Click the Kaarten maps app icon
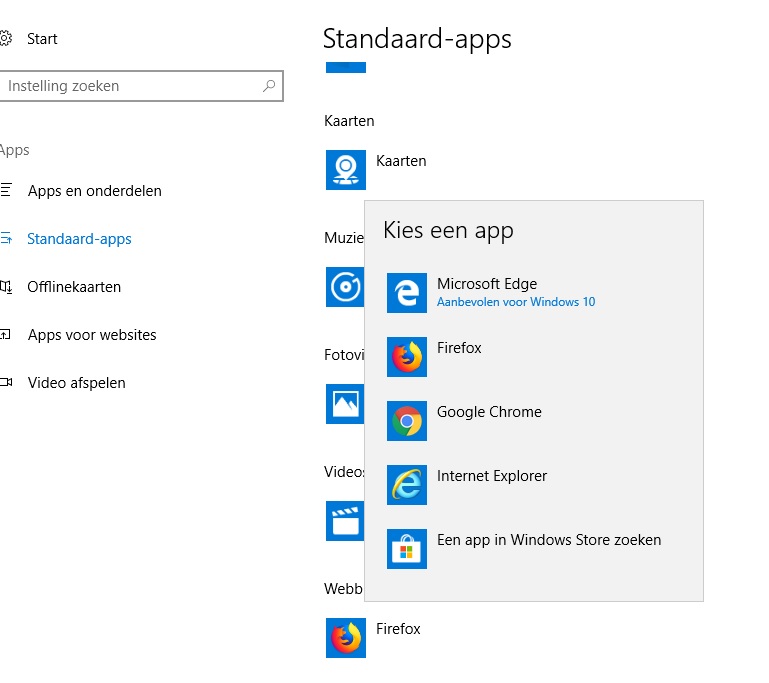Screen dimensions: 769x683 [x=346, y=170]
